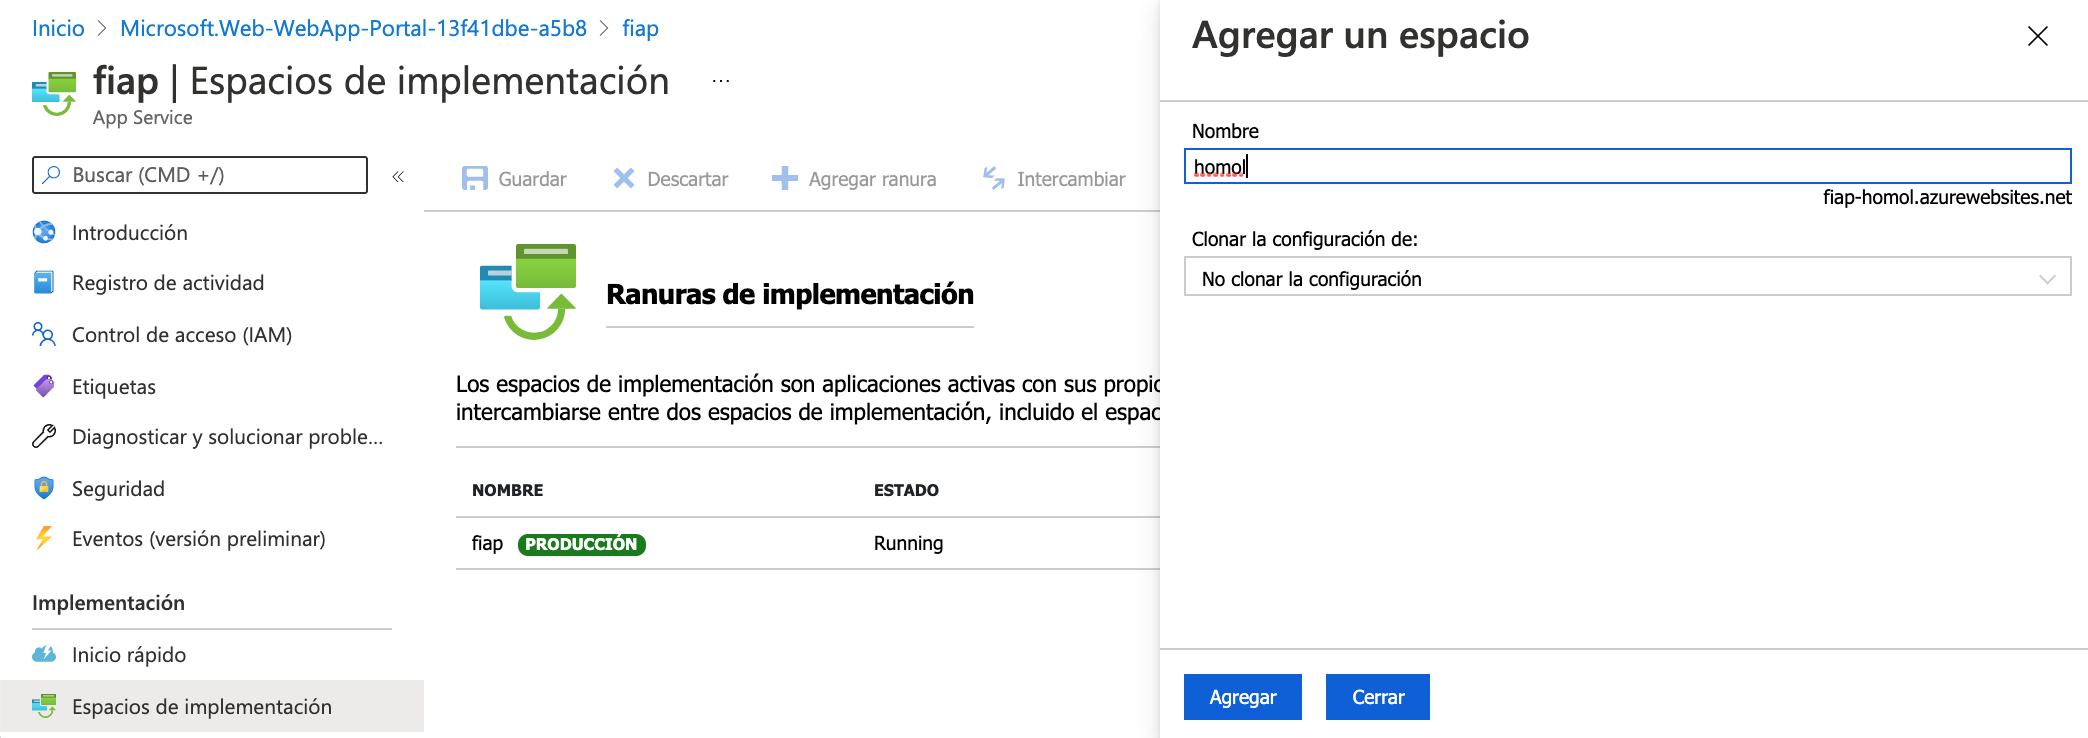Collapse the sidebar with double chevron
The height and width of the screenshot is (738, 2088).
(x=398, y=177)
